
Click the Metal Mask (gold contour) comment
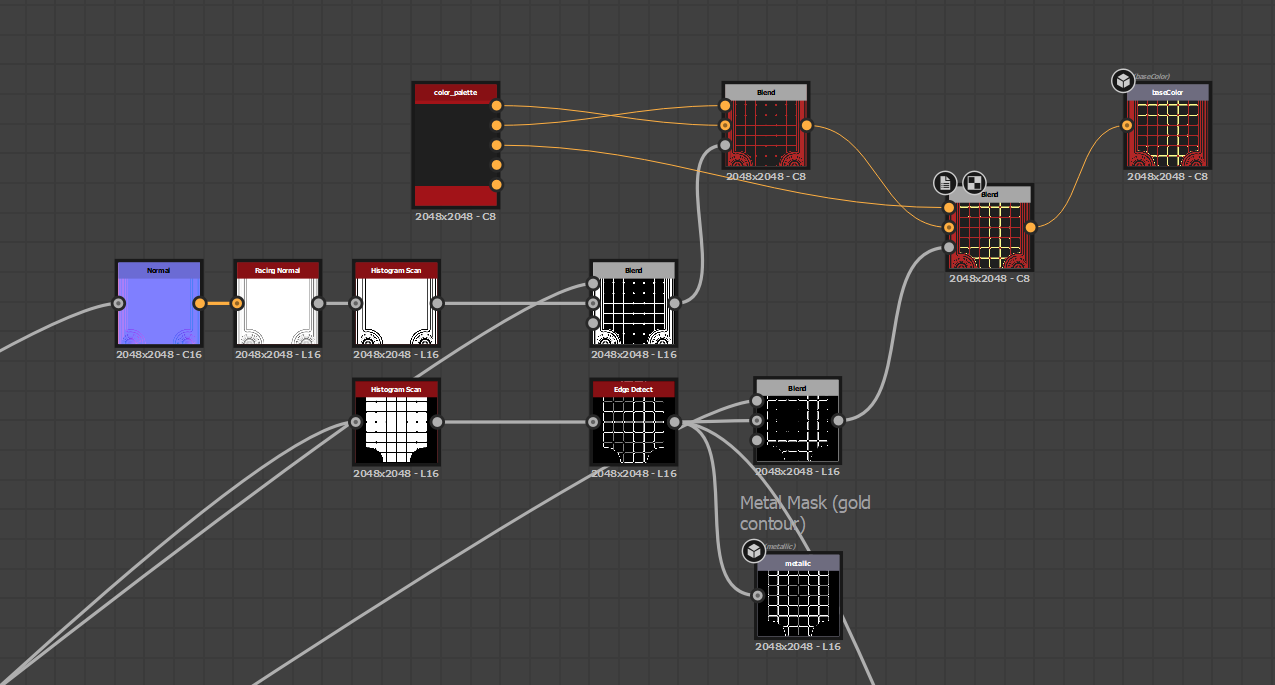pos(805,512)
